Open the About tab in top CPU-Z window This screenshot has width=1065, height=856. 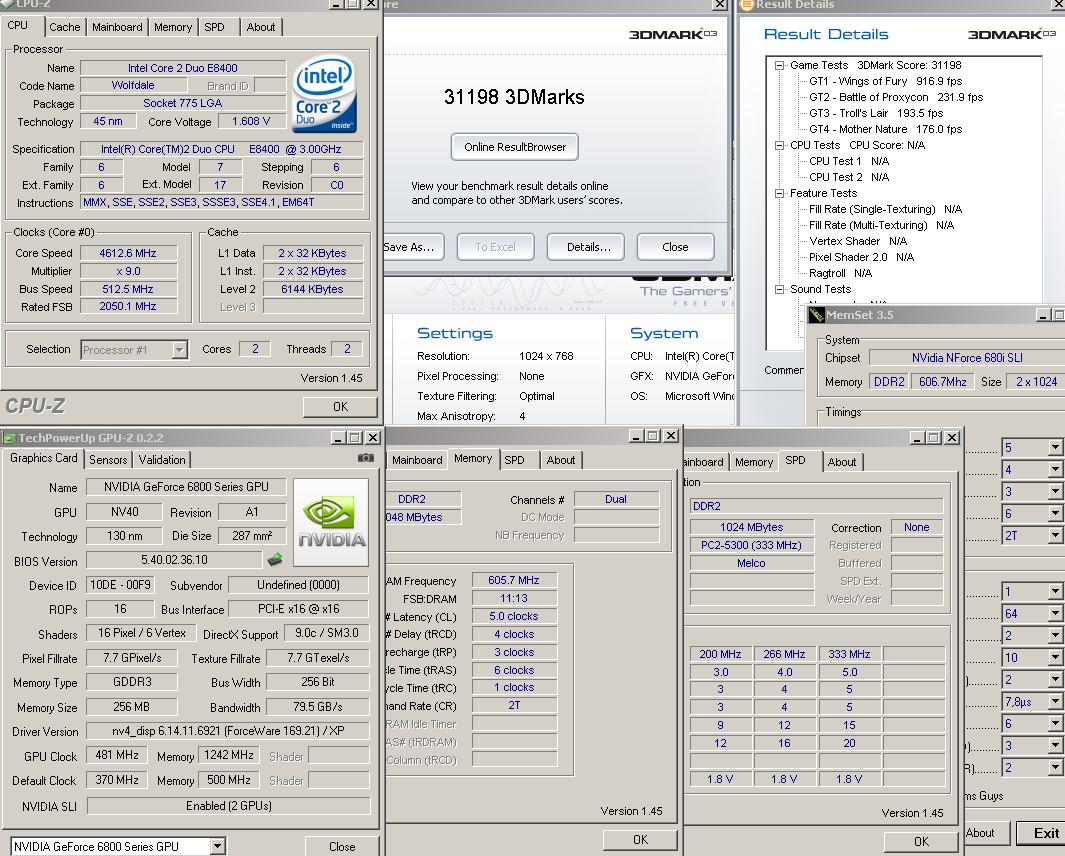(261, 27)
